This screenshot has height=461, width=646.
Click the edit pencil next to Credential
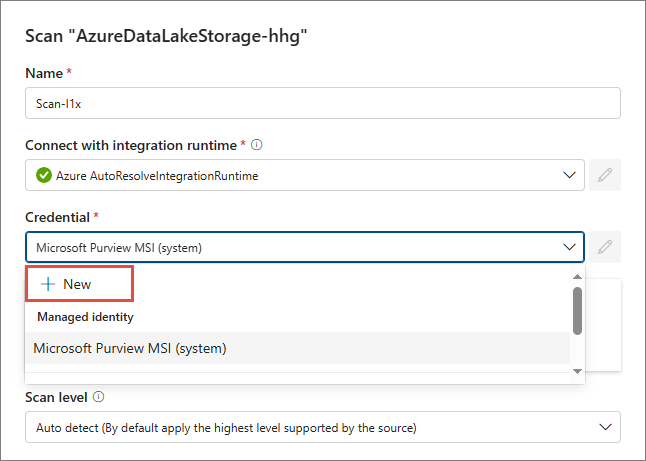click(604, 247)
